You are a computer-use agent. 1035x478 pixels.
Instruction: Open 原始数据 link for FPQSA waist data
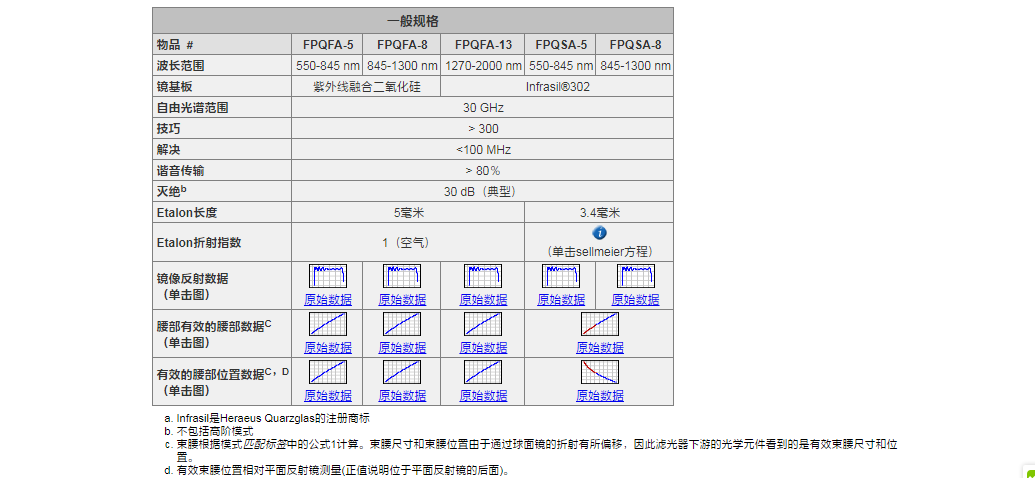click(x=599, y=347)
